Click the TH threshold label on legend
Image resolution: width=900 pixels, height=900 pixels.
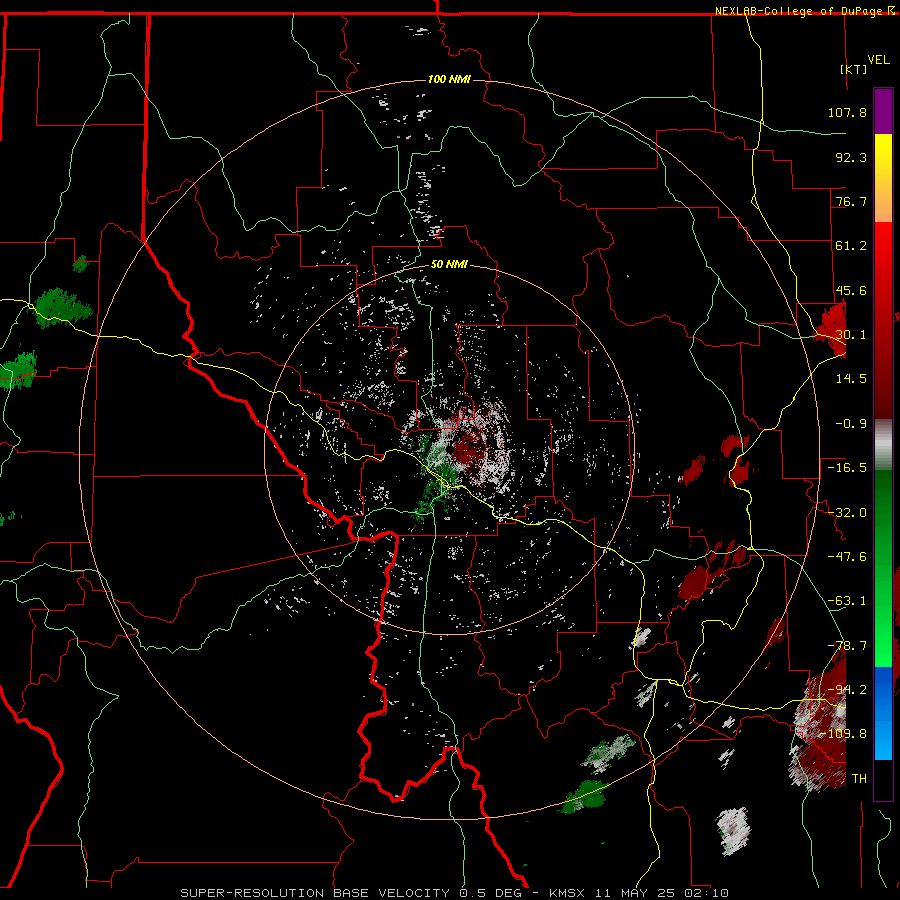click(859, 779)
